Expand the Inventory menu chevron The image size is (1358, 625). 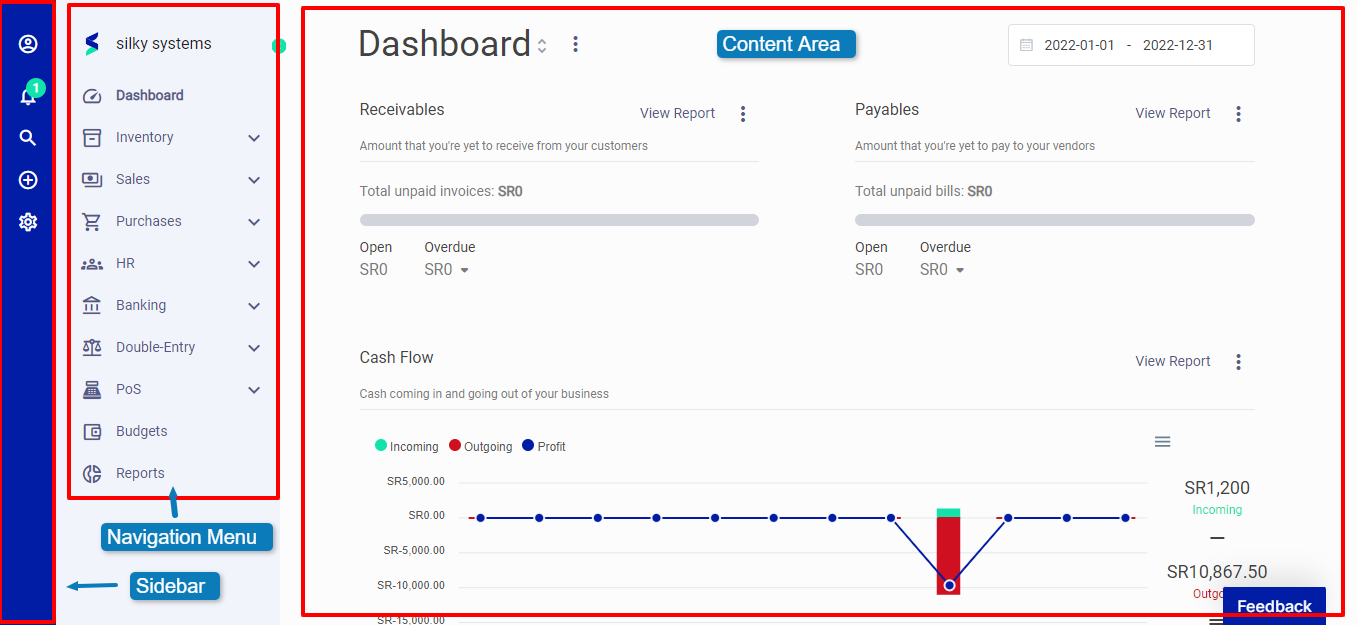point(254,138)
